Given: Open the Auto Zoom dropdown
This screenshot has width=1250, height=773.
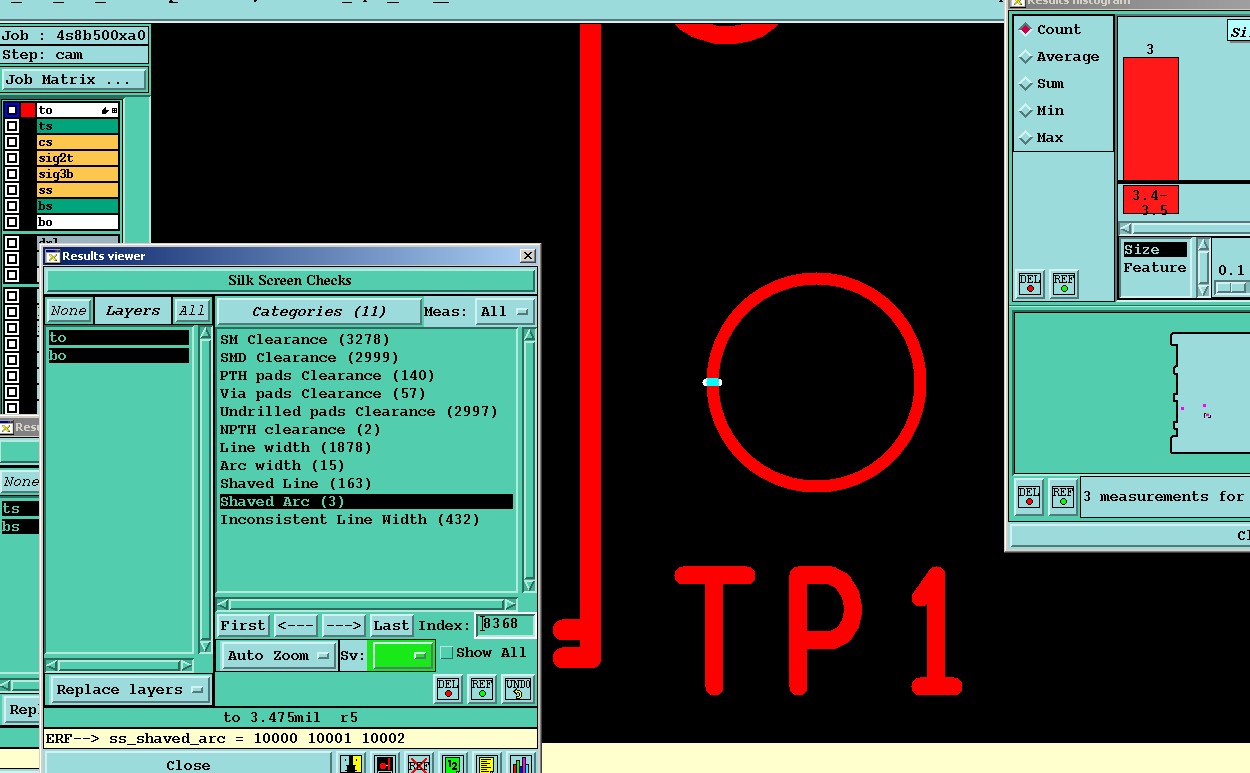Looking at the screenshot, I should click(278, 656).
